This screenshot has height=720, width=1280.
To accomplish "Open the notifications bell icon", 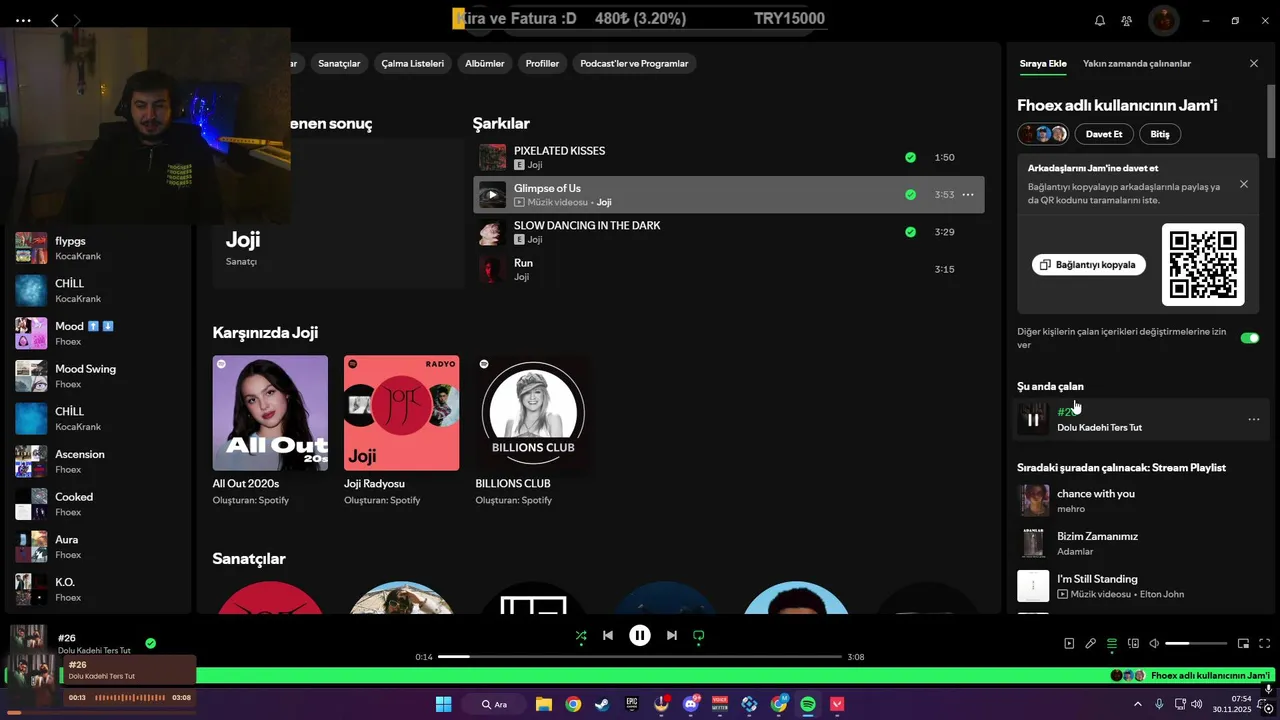I will 1100,20.
